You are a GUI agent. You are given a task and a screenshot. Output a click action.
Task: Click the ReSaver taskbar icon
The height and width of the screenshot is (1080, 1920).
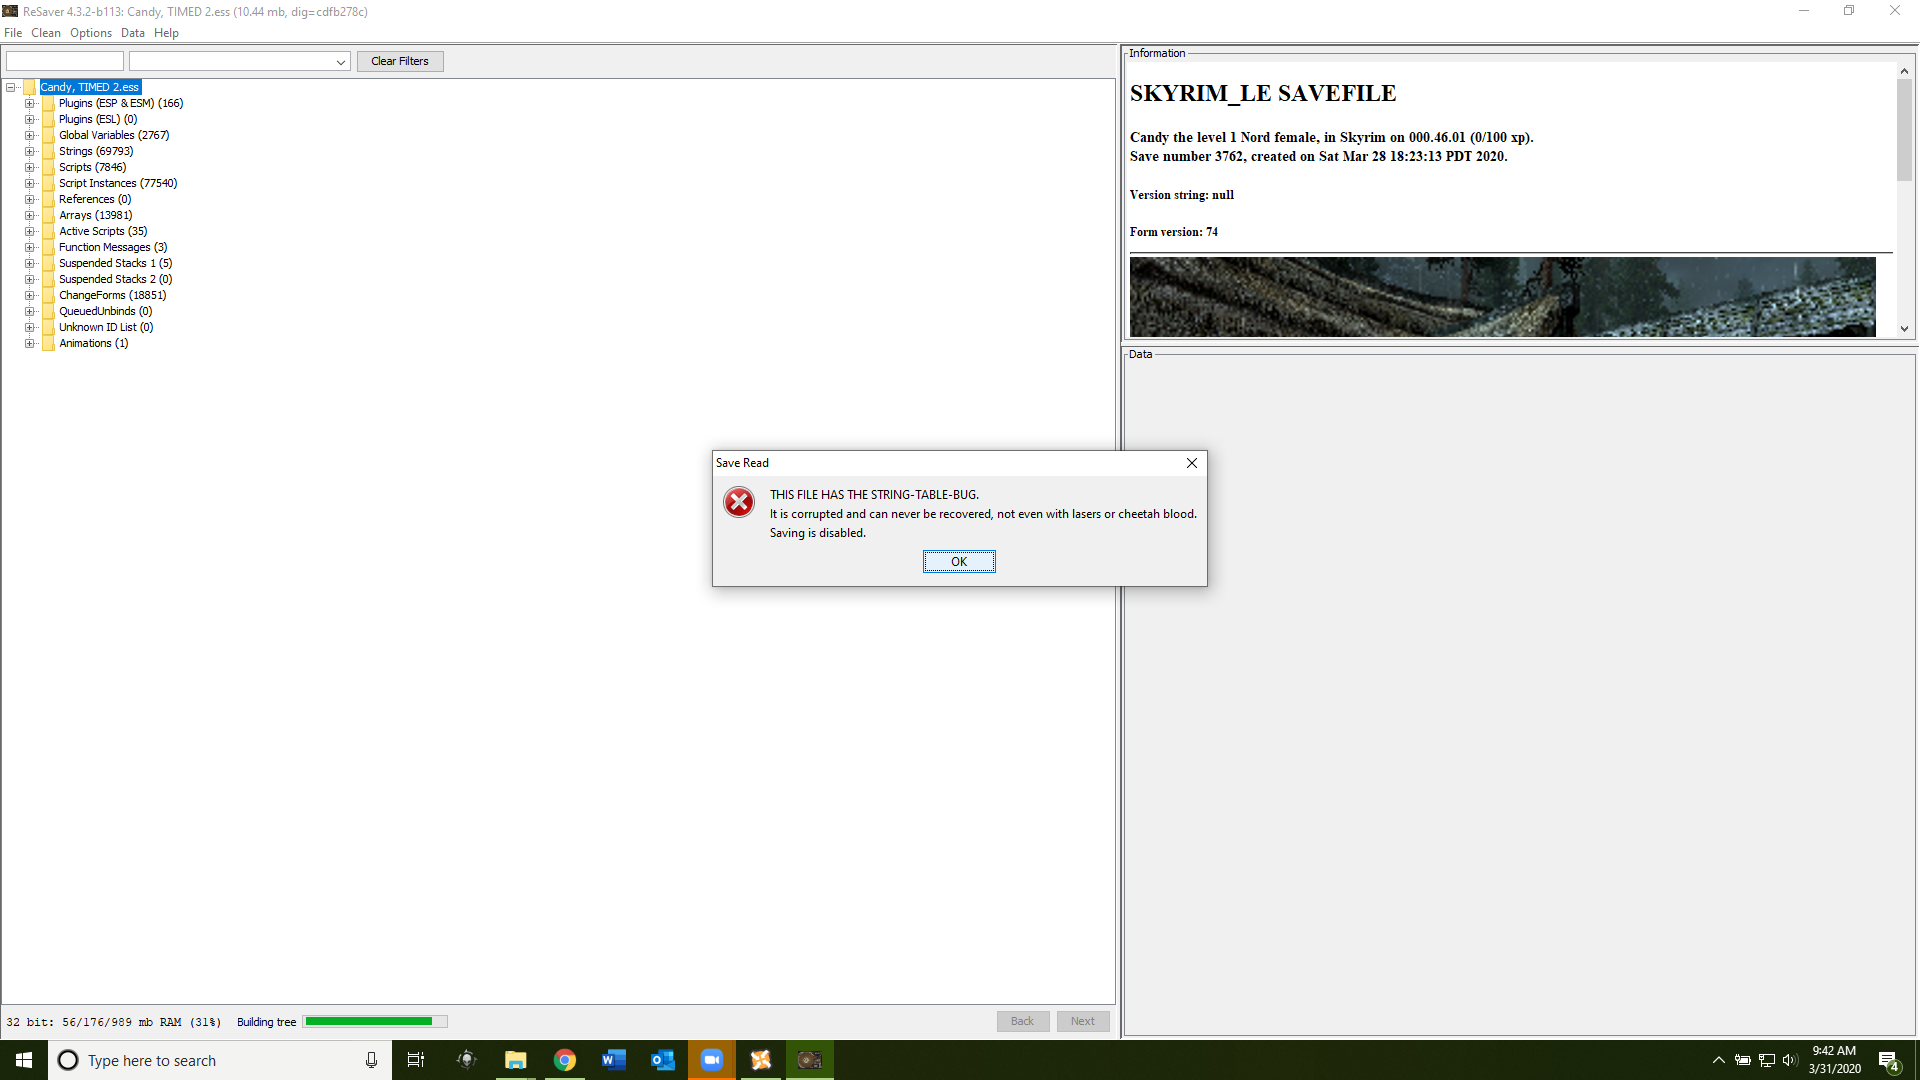tap(809, 1060)
